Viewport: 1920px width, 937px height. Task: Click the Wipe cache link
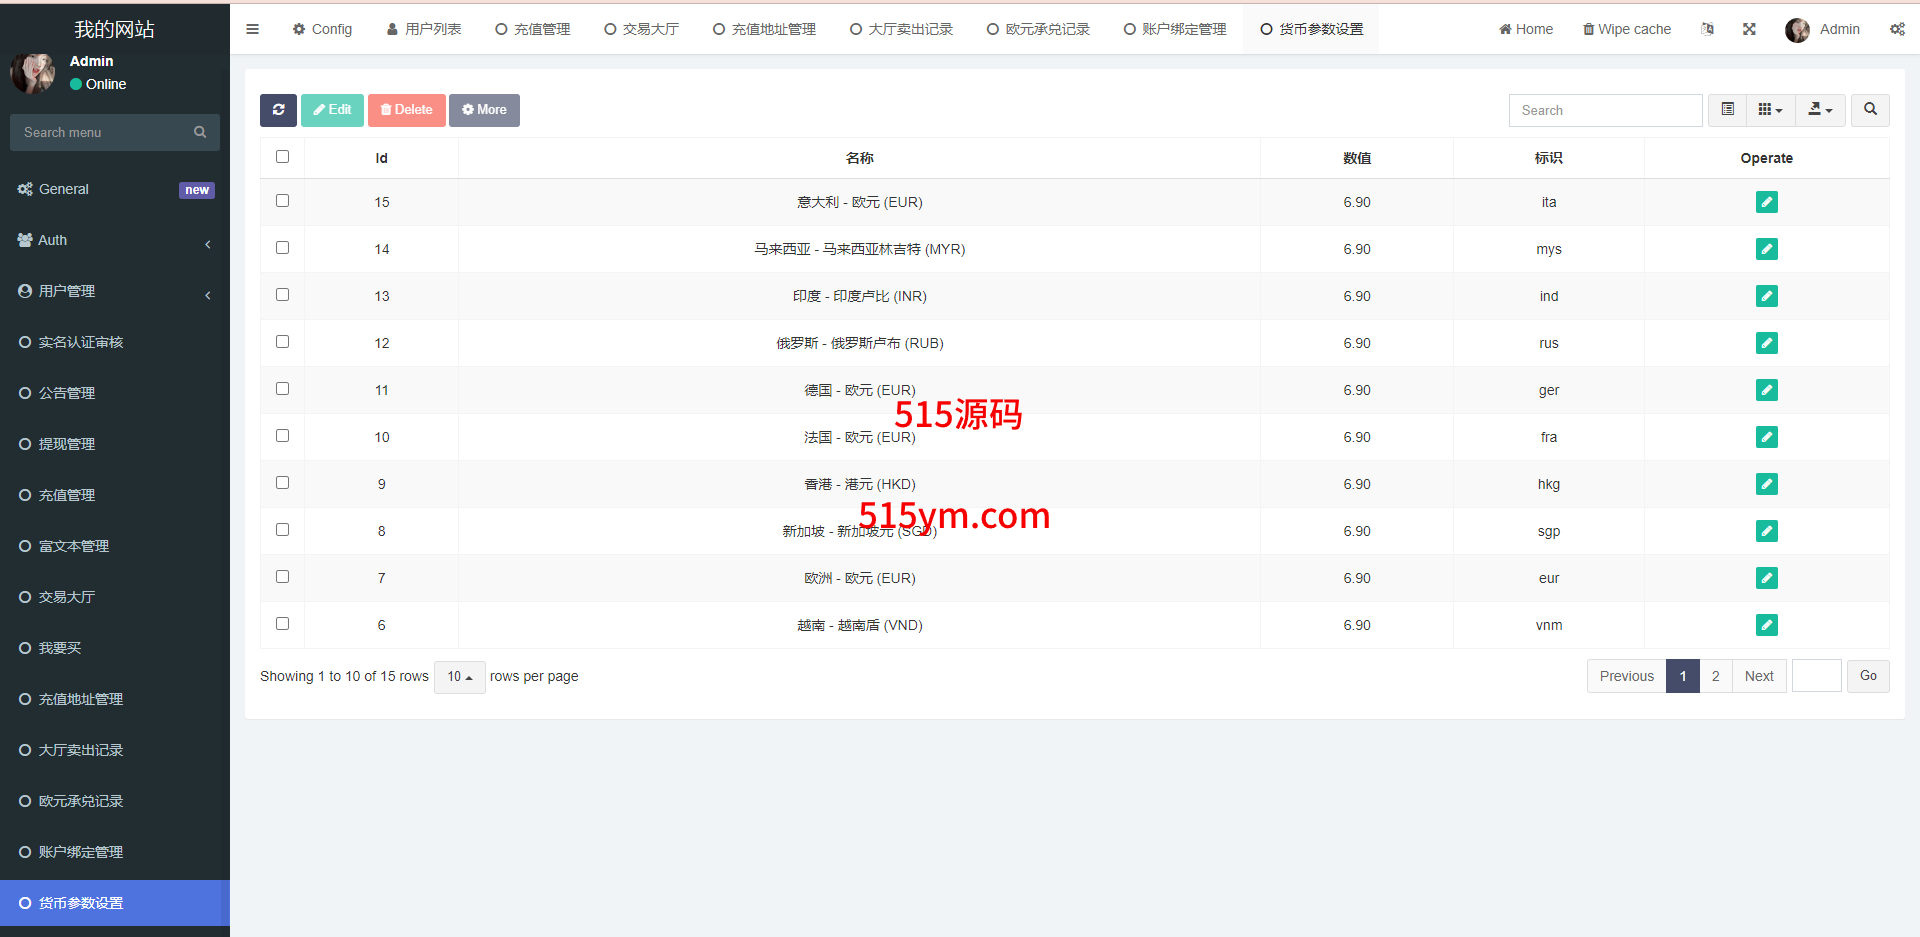coord(1626,30)
